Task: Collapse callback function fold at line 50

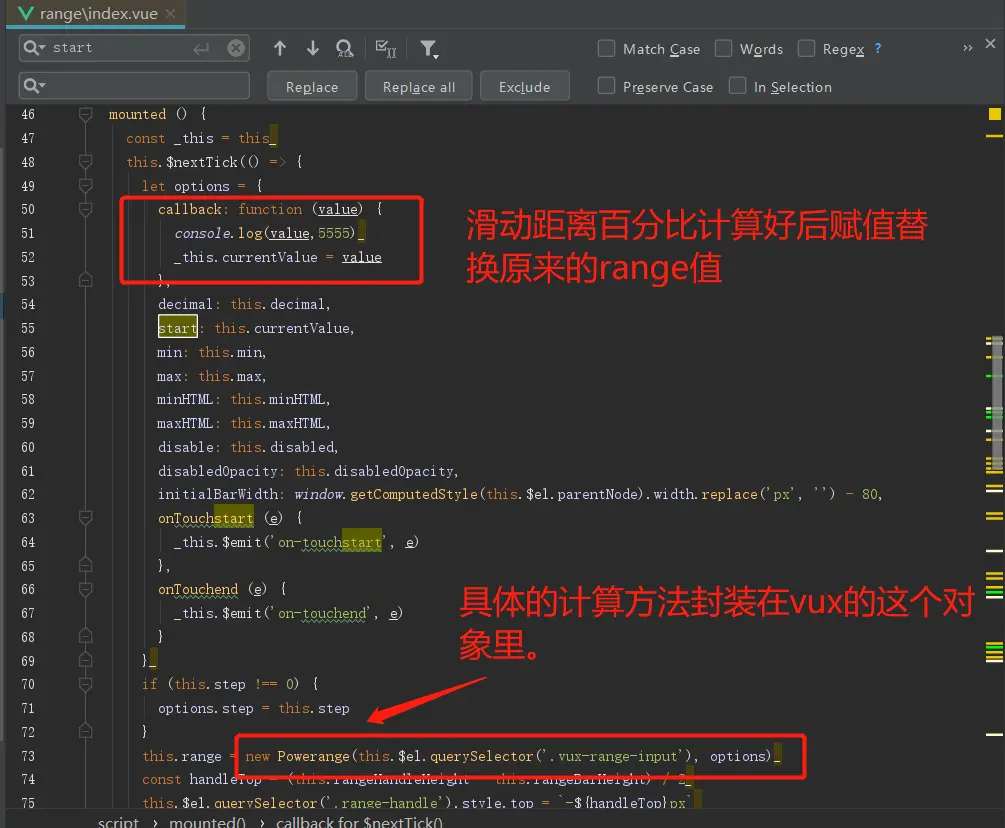Action: coord(85,210)
